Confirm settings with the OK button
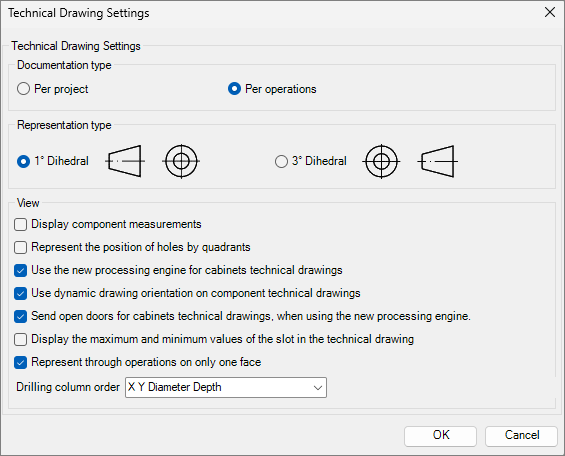 (440, 435)
